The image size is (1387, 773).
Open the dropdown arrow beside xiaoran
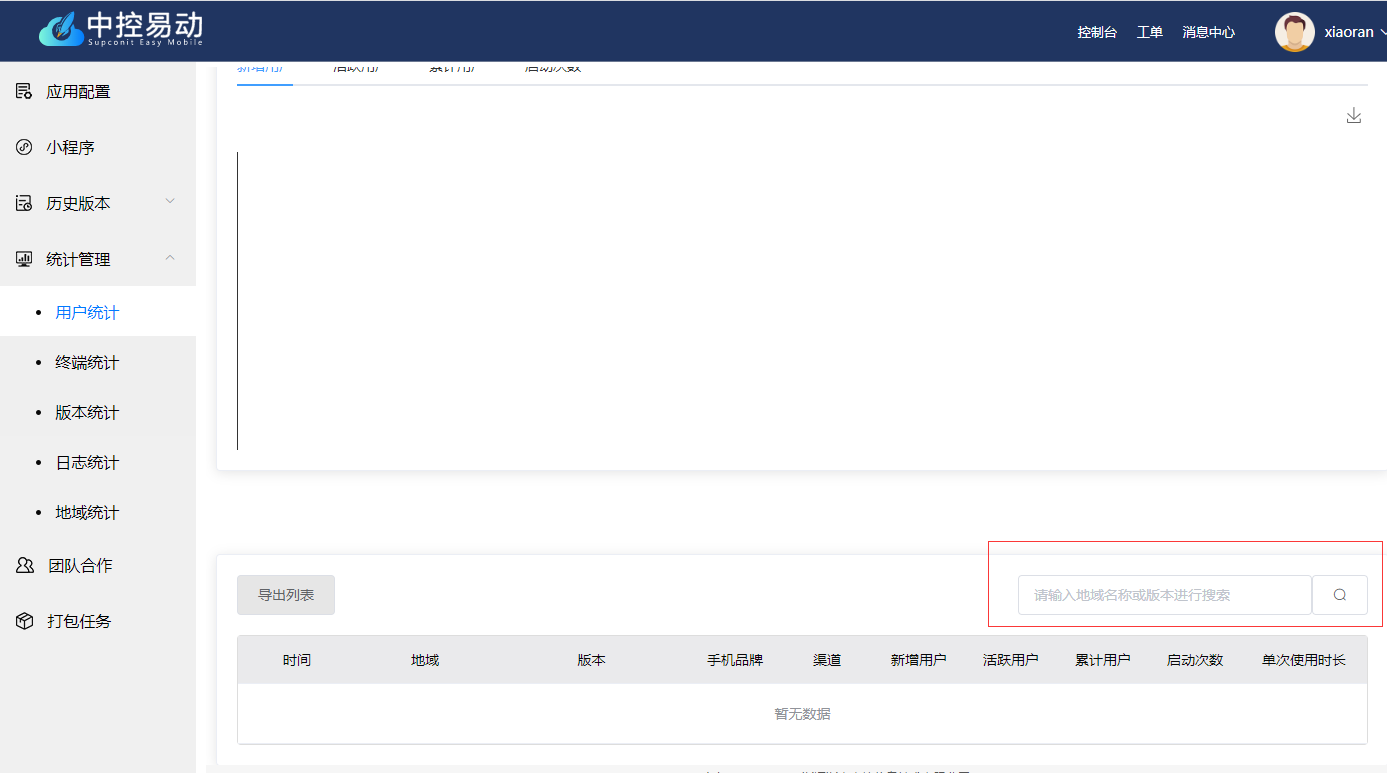coord(1382,32)
